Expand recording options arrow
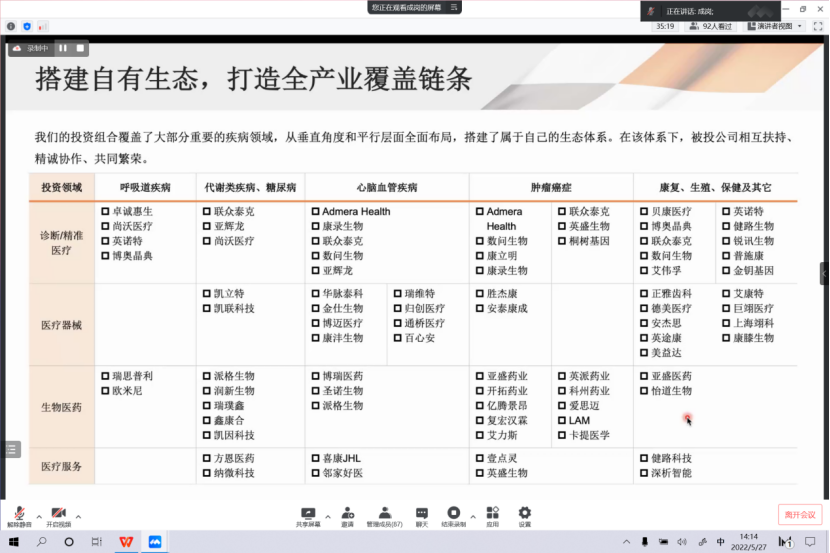The image size is (830, 553). pyautogui.click(x=473, y=517)
